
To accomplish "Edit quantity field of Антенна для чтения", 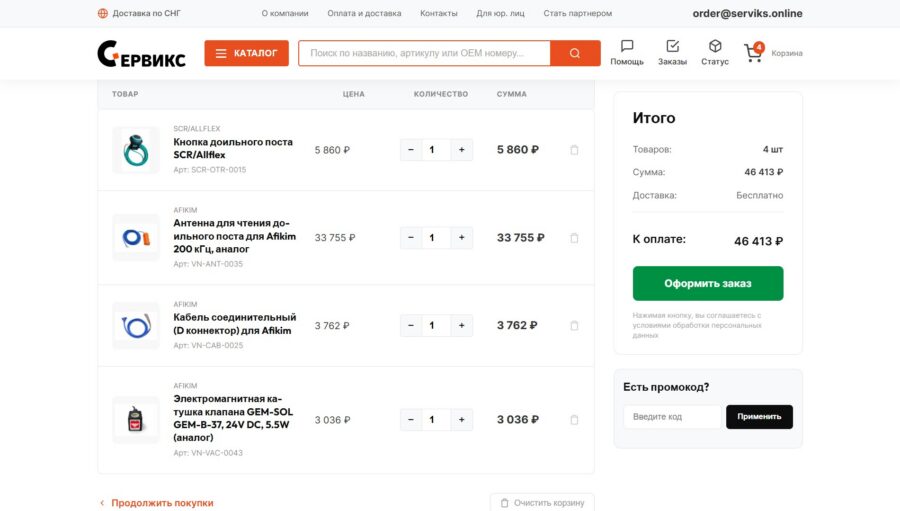I will (436, 238).
